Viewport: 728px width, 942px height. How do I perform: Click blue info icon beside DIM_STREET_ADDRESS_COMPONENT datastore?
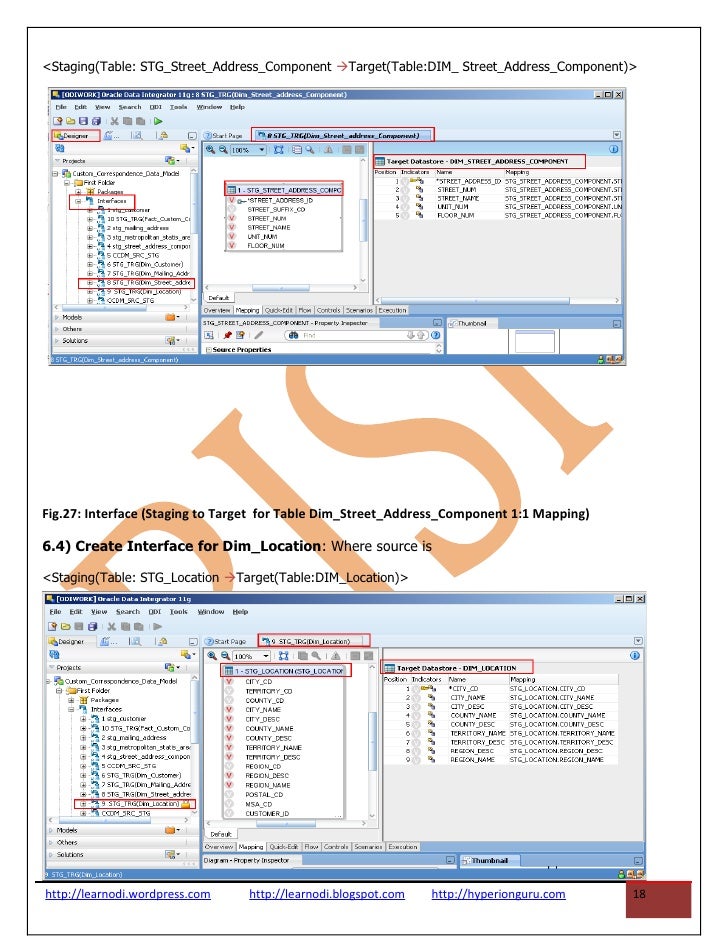pos(614,150)
